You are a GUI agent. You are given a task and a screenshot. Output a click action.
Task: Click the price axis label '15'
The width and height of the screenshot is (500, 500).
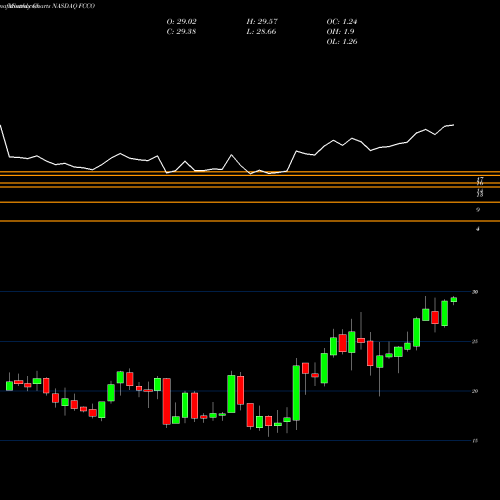pos(475,441)
